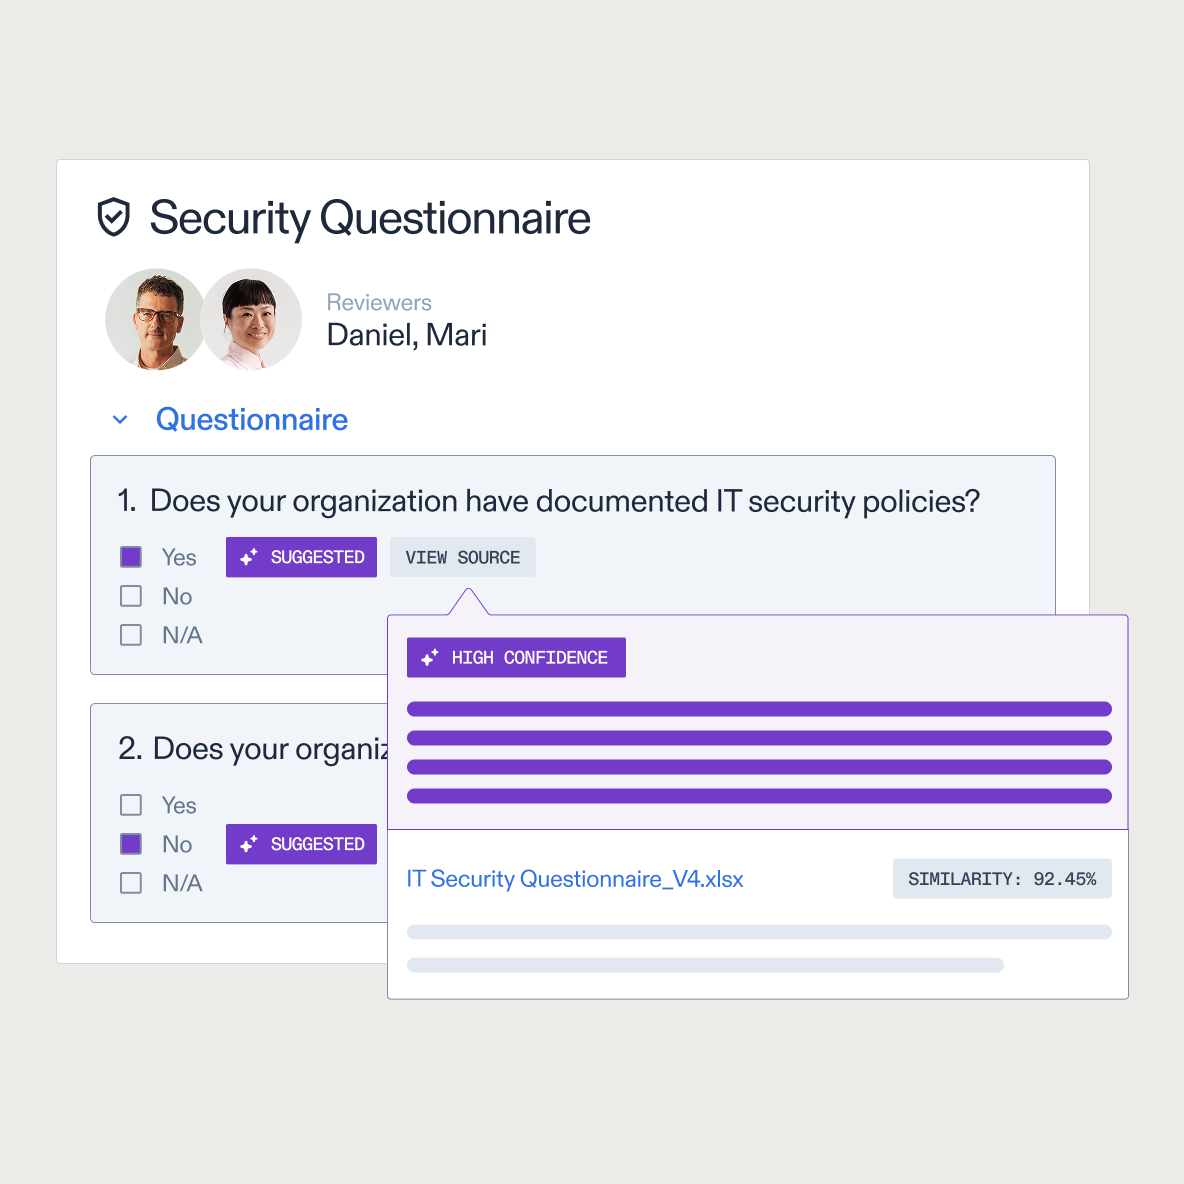Click Mari's reviewer avatar

point(252,318)
